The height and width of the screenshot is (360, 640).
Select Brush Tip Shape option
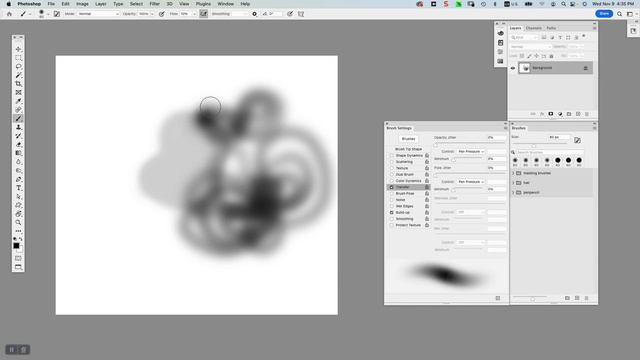pyautogui.click(x=409, y=149)
